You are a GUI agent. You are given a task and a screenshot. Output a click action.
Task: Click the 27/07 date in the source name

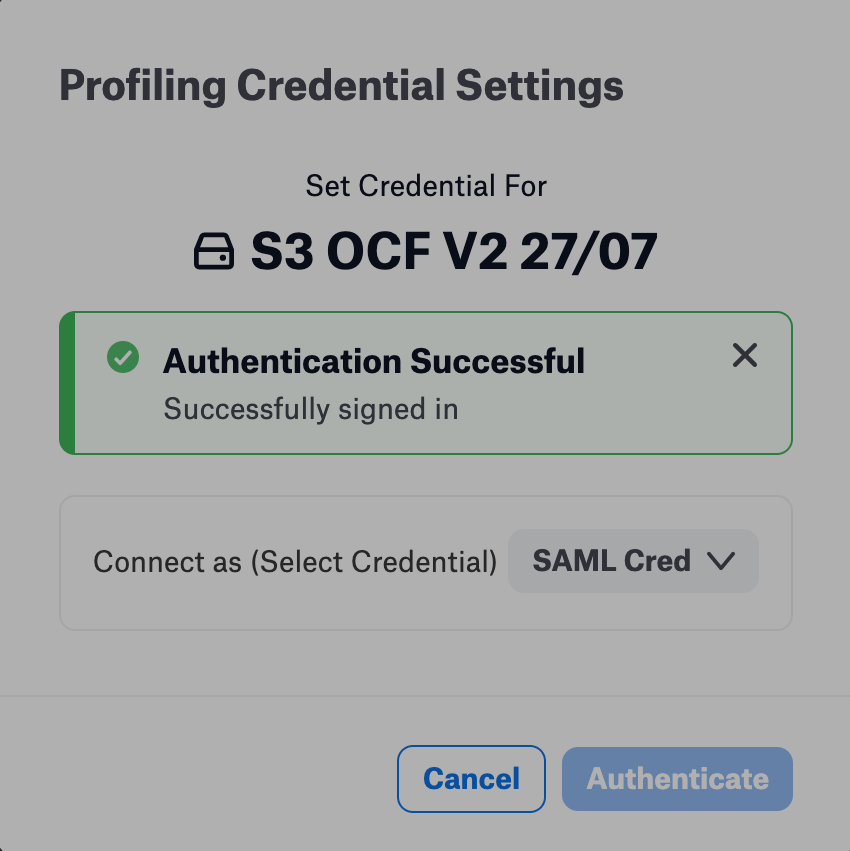click(588, 251)
